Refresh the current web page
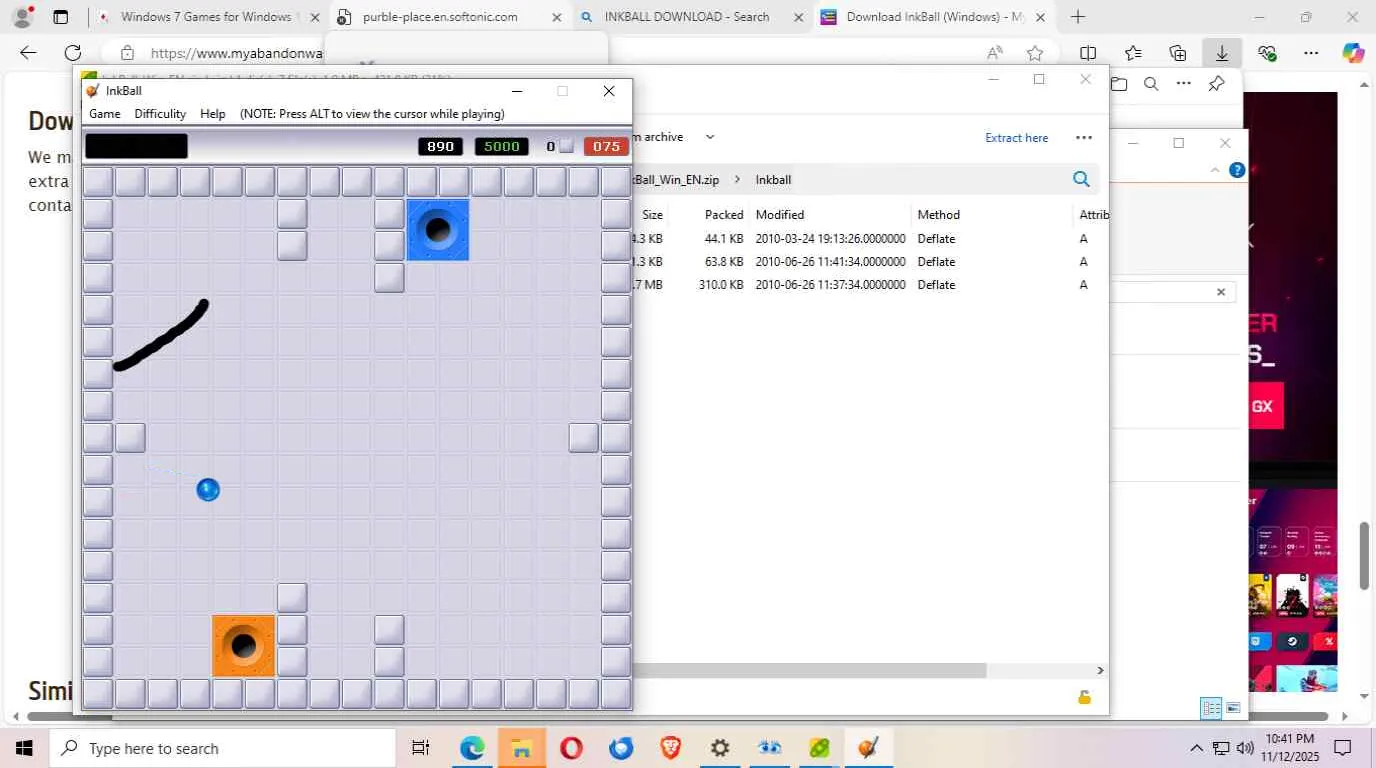Viewport: 1376px width, 768px height. coord(72,53)
